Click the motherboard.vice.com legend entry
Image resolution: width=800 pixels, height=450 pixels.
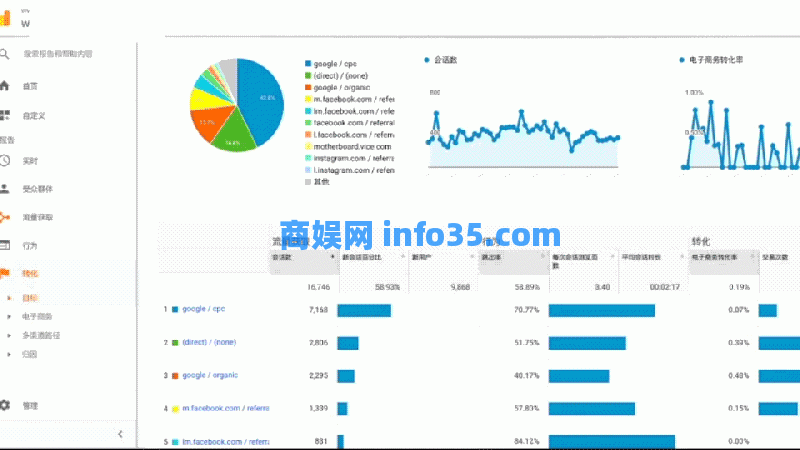pos(352,146)
